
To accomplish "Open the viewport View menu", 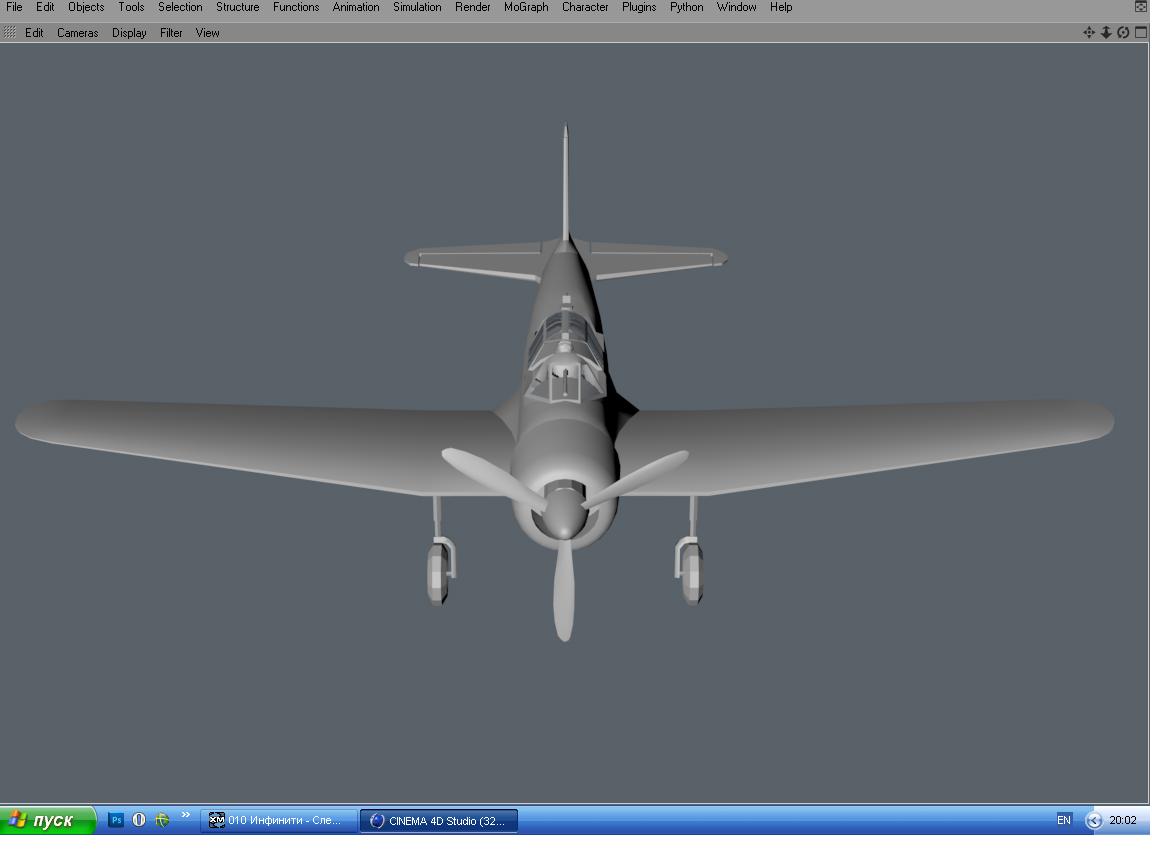I will [x=207, y=32].
